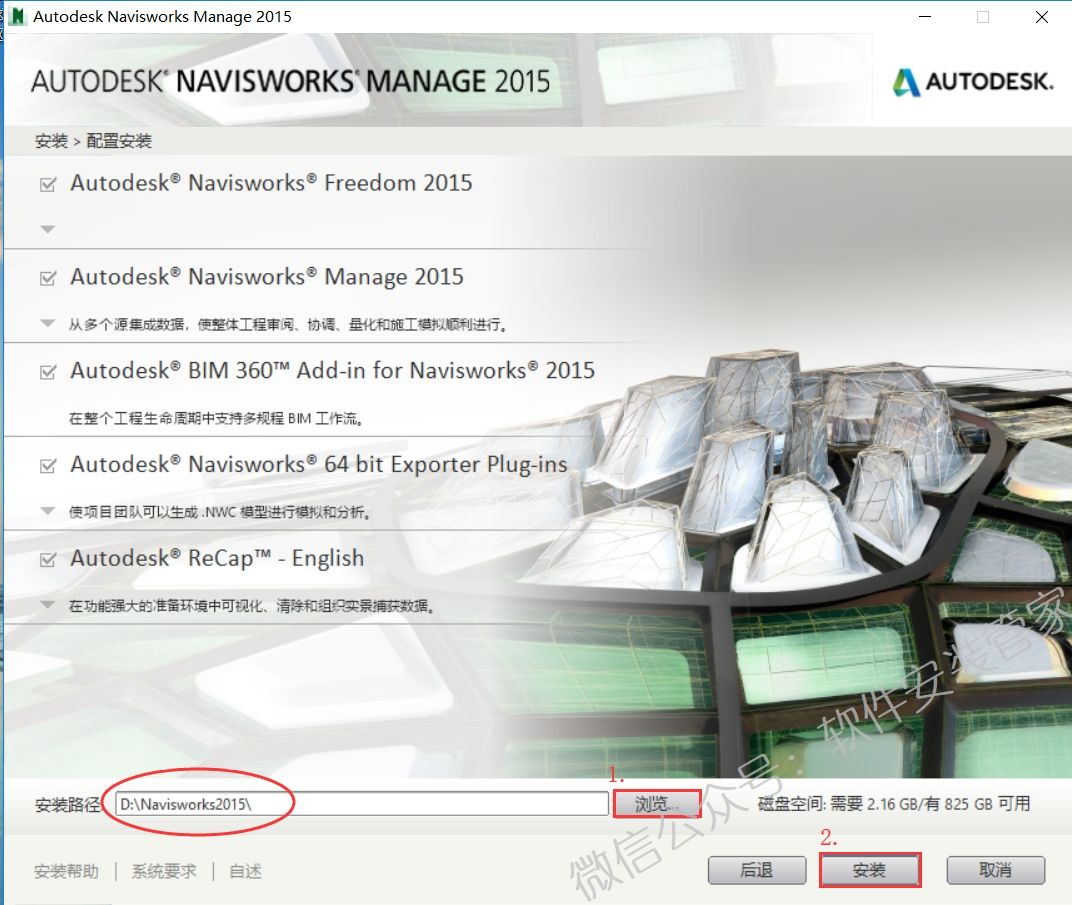Click the 浏览 browse button

pos(657,804)
